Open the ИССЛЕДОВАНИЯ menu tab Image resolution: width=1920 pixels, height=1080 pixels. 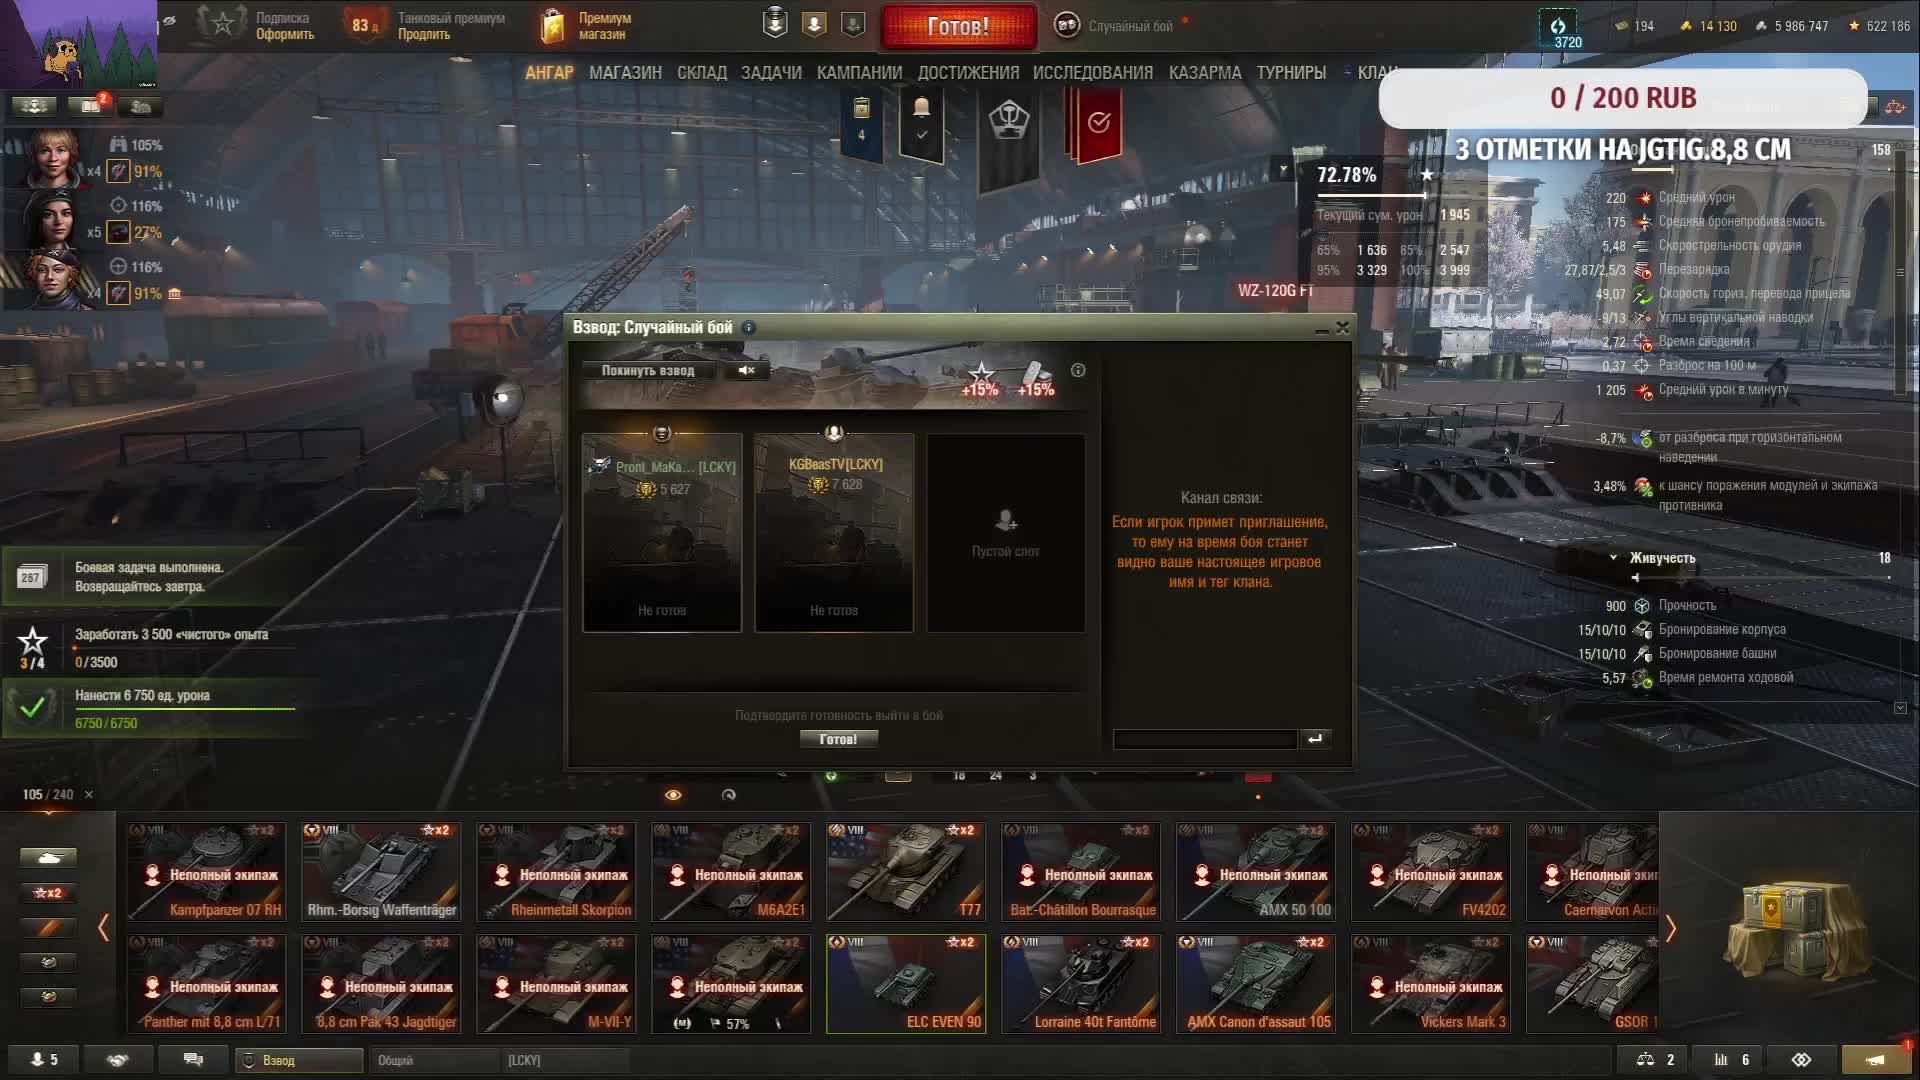pyautogui.click(x=1093, y=73)
